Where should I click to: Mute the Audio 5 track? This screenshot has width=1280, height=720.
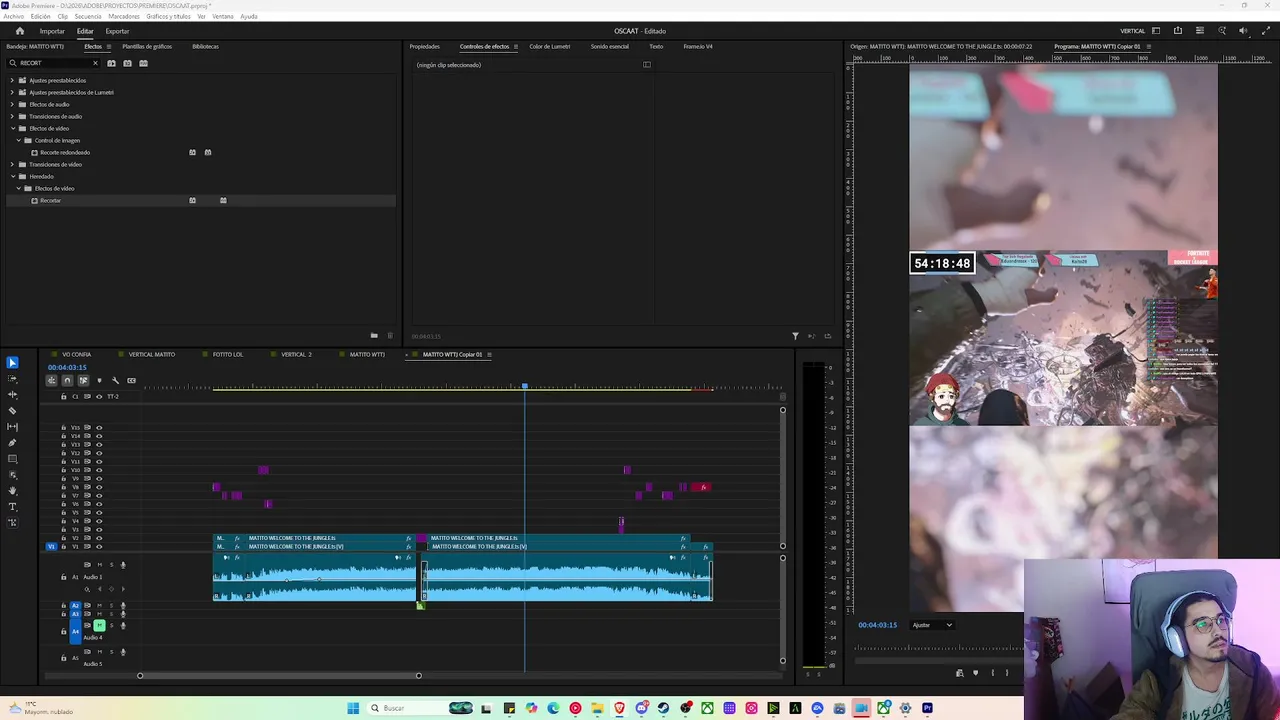(99, 652)
